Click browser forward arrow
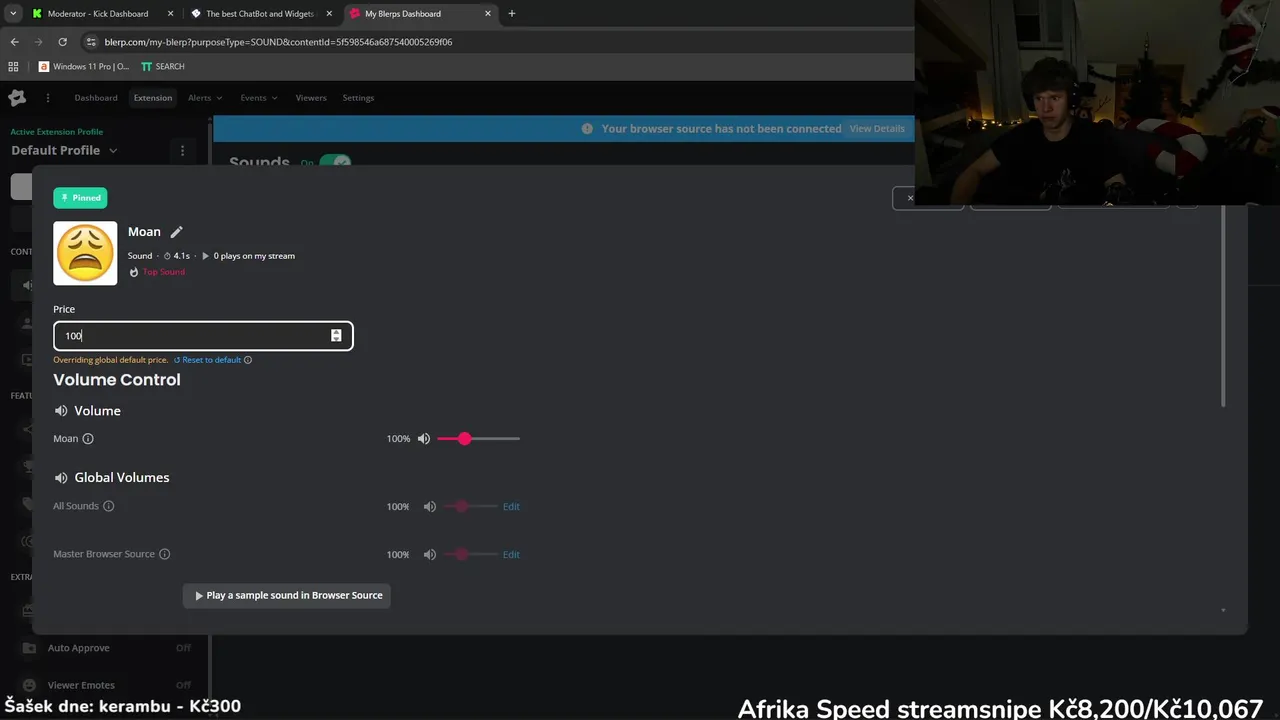The width and height of the screenshot is (1280, 720). point(38,42)
